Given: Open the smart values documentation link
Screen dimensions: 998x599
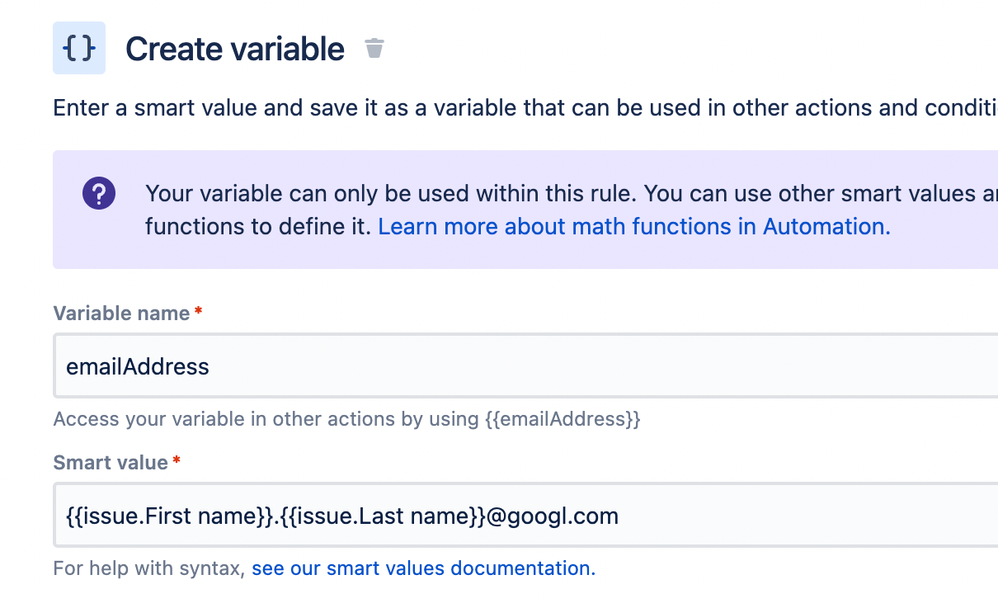Looking at the screenshot, I should 423,568.
